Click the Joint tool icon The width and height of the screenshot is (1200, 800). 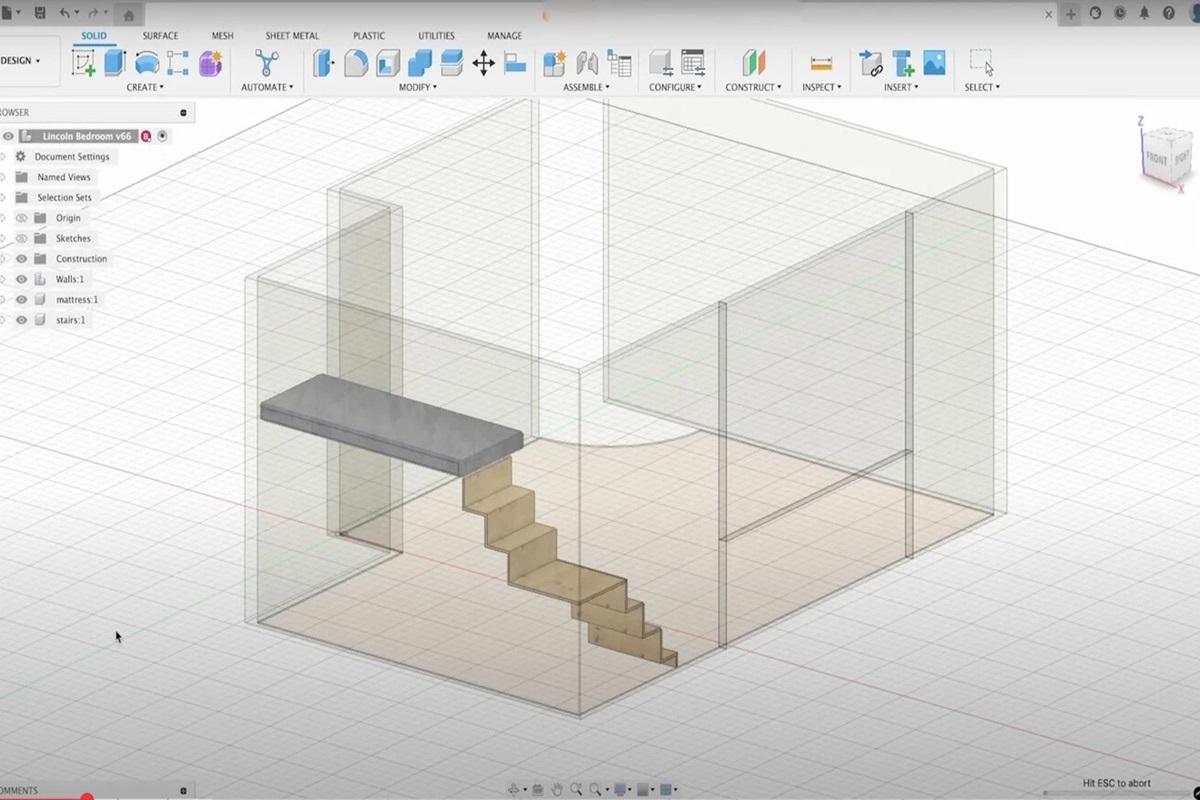587,64
